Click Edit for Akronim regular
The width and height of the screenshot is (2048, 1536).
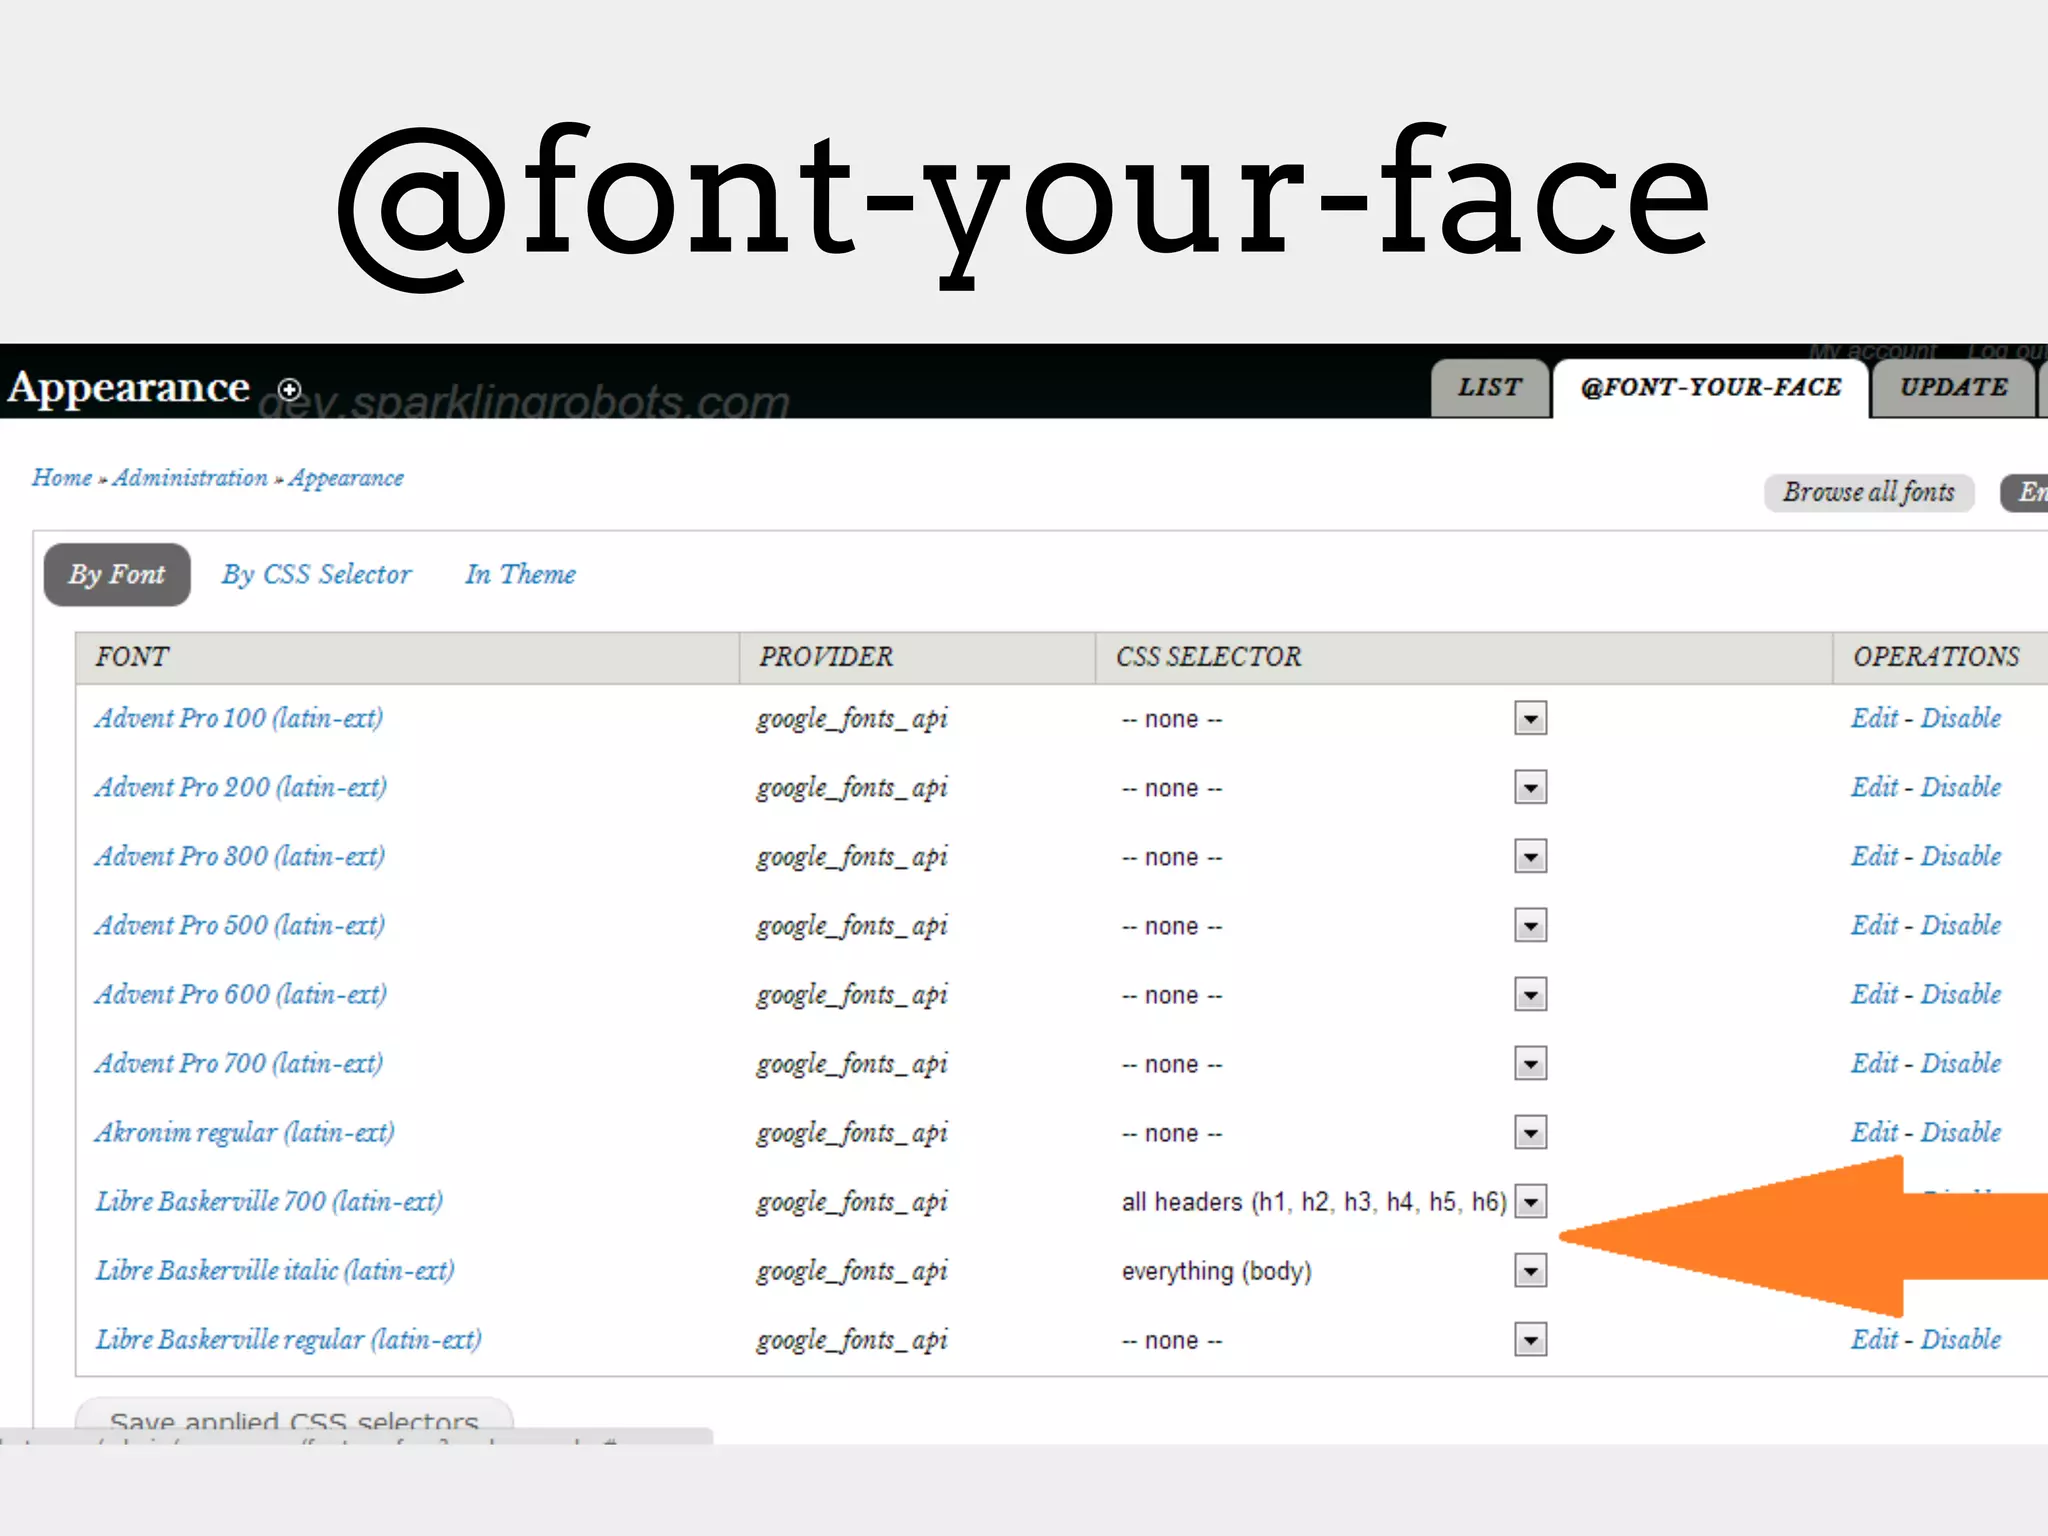1874,1132
